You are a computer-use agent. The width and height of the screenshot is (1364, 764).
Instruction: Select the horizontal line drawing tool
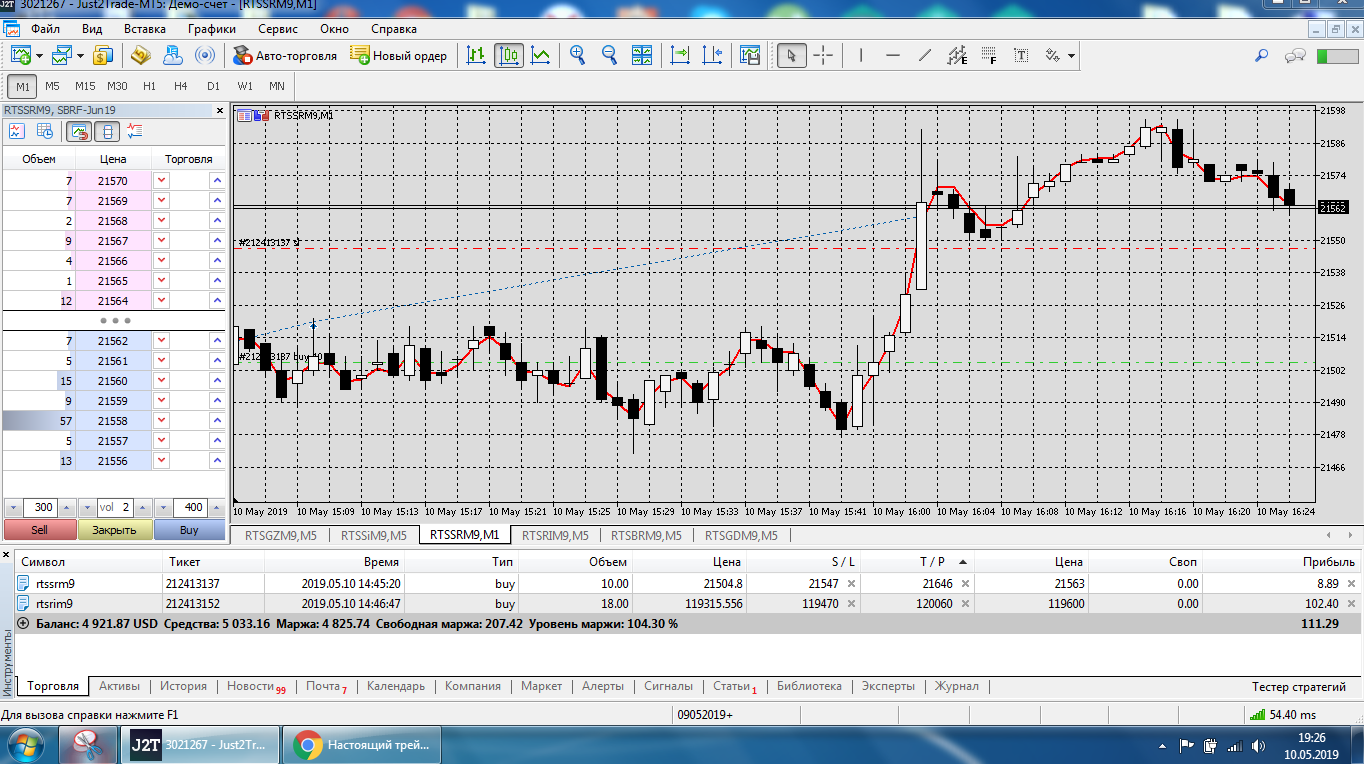point(893,55)
